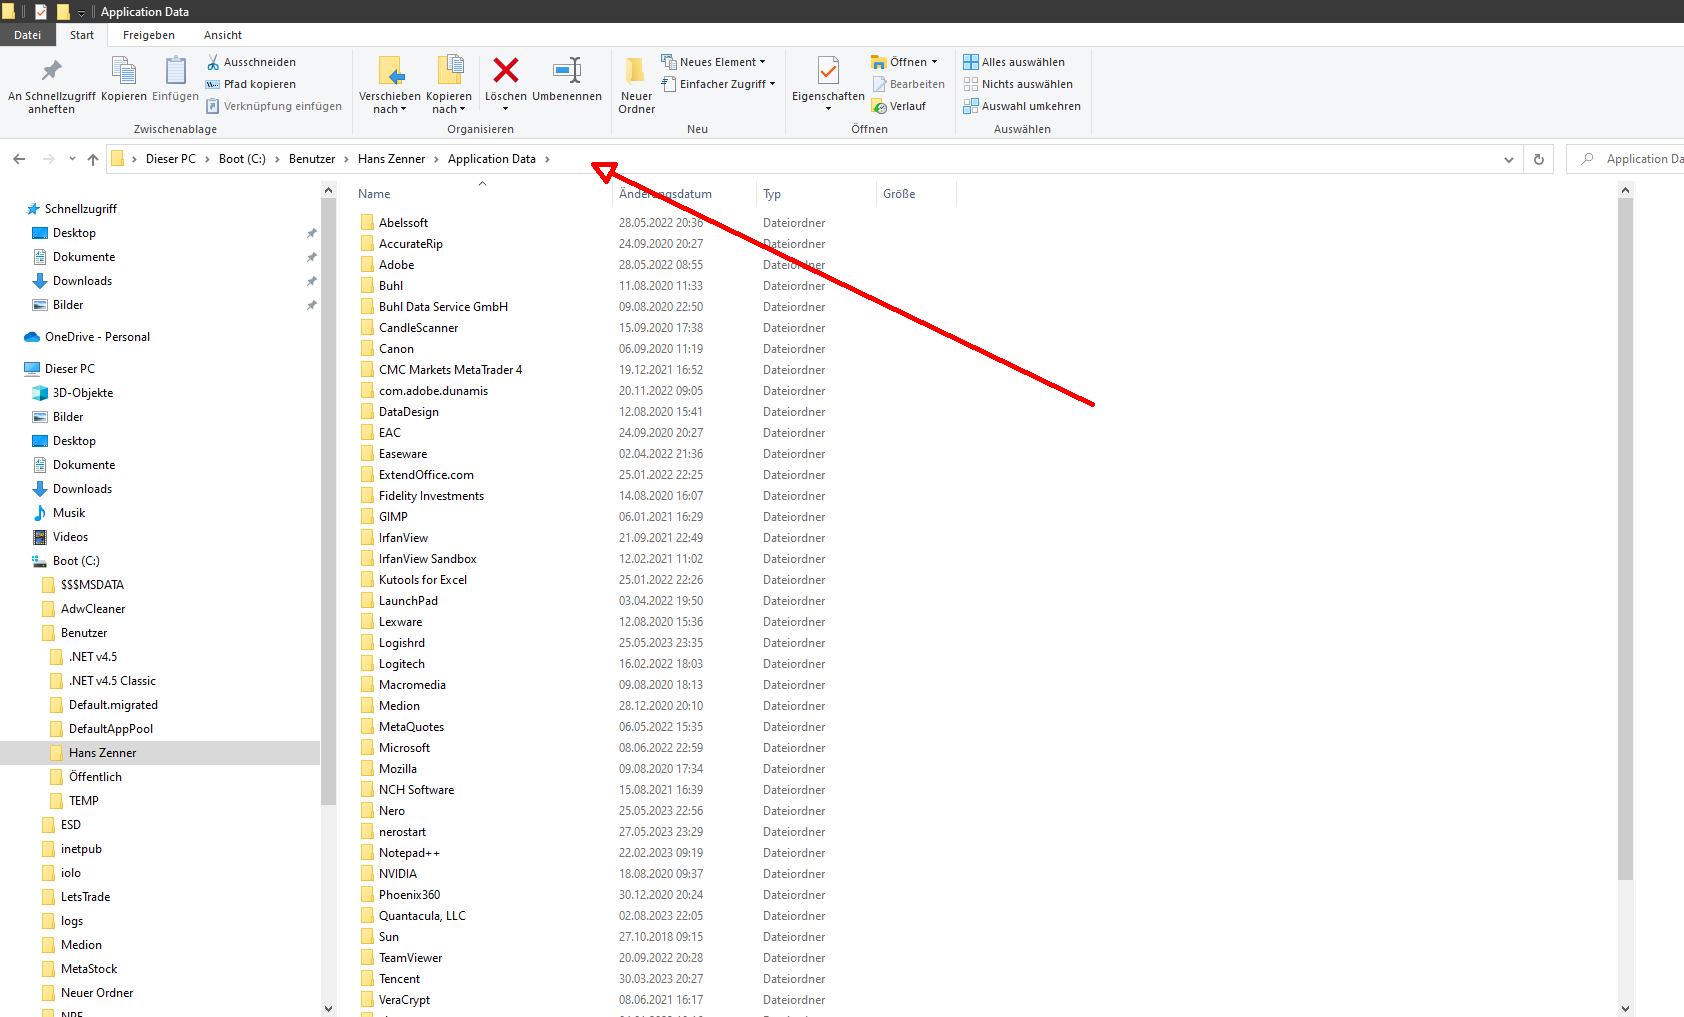1684x1017 pixels.
Task: Click the file list vertical scrollbar
Action: pos(1625,540)
